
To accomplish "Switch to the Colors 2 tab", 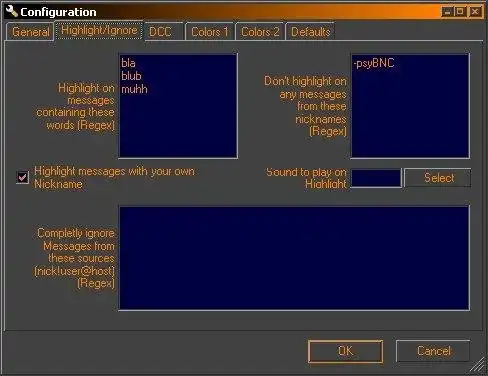I will [260, 32].
